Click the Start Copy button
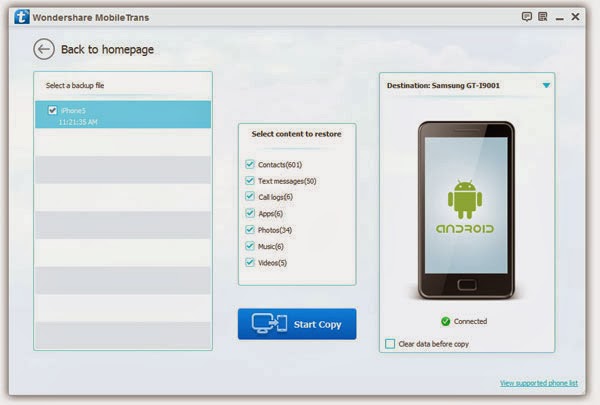 [297, 324]
